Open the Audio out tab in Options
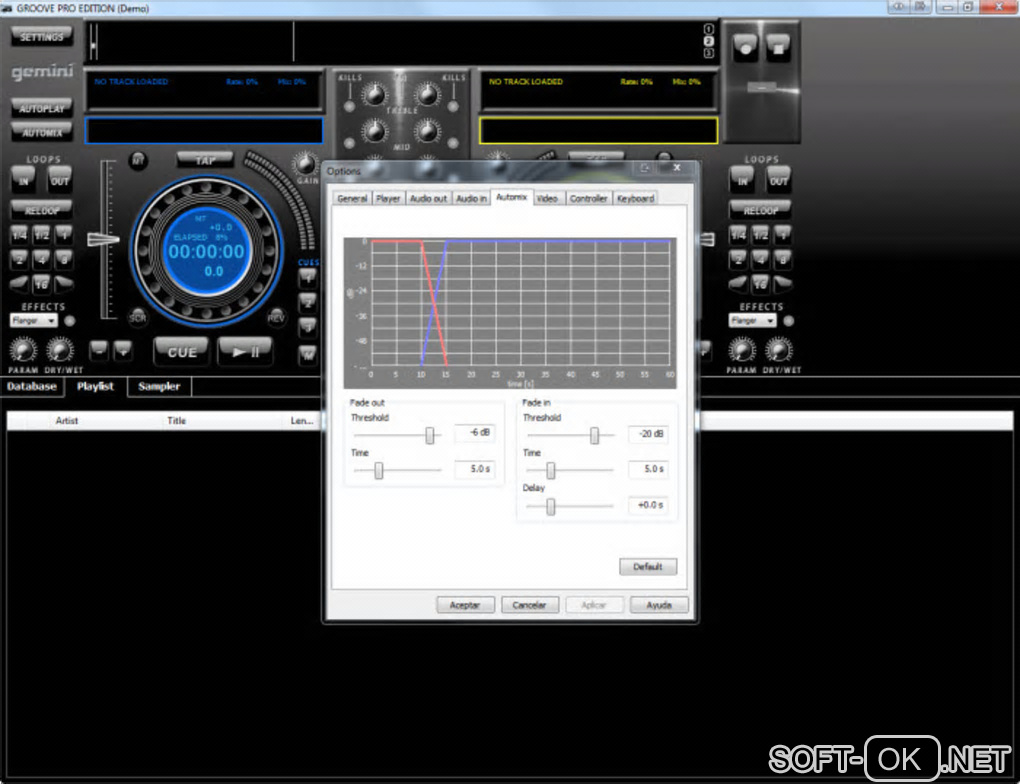Viewport: 1020px width, 784px height. click(428, 198)
